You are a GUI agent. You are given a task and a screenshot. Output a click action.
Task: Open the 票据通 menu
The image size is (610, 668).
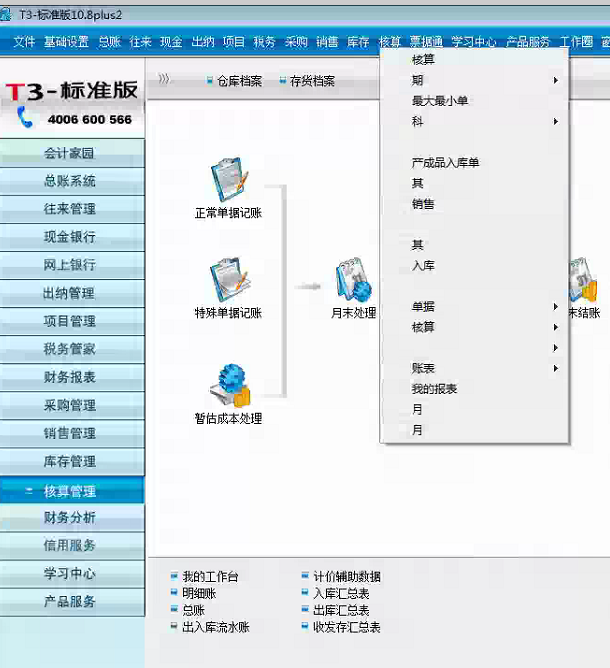click(426, 42)
